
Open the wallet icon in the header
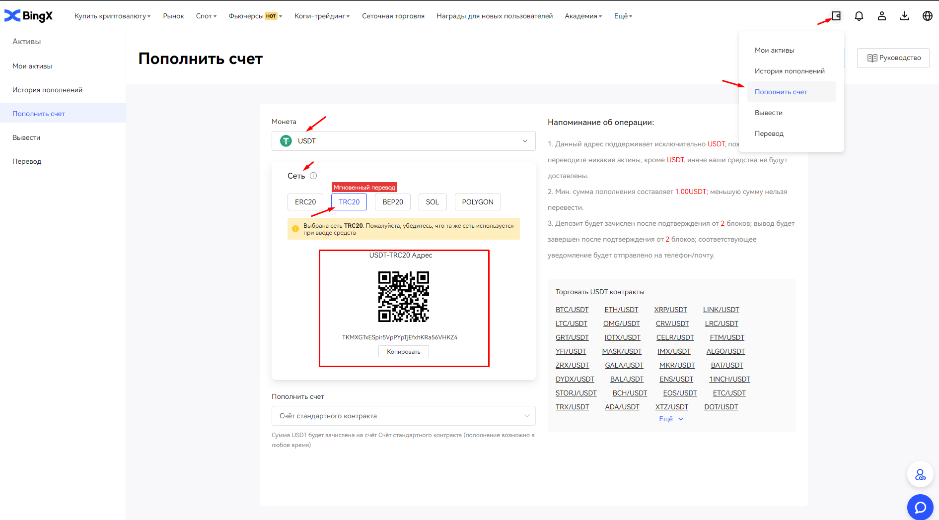coord(836,16)
